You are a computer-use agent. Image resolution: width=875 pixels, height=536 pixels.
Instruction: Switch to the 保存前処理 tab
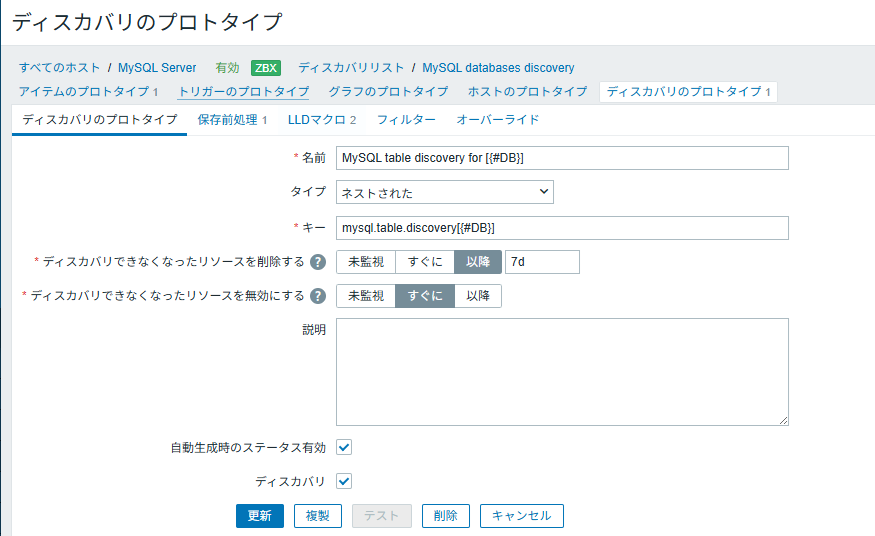pyautogui.click(x=232, y=120)
